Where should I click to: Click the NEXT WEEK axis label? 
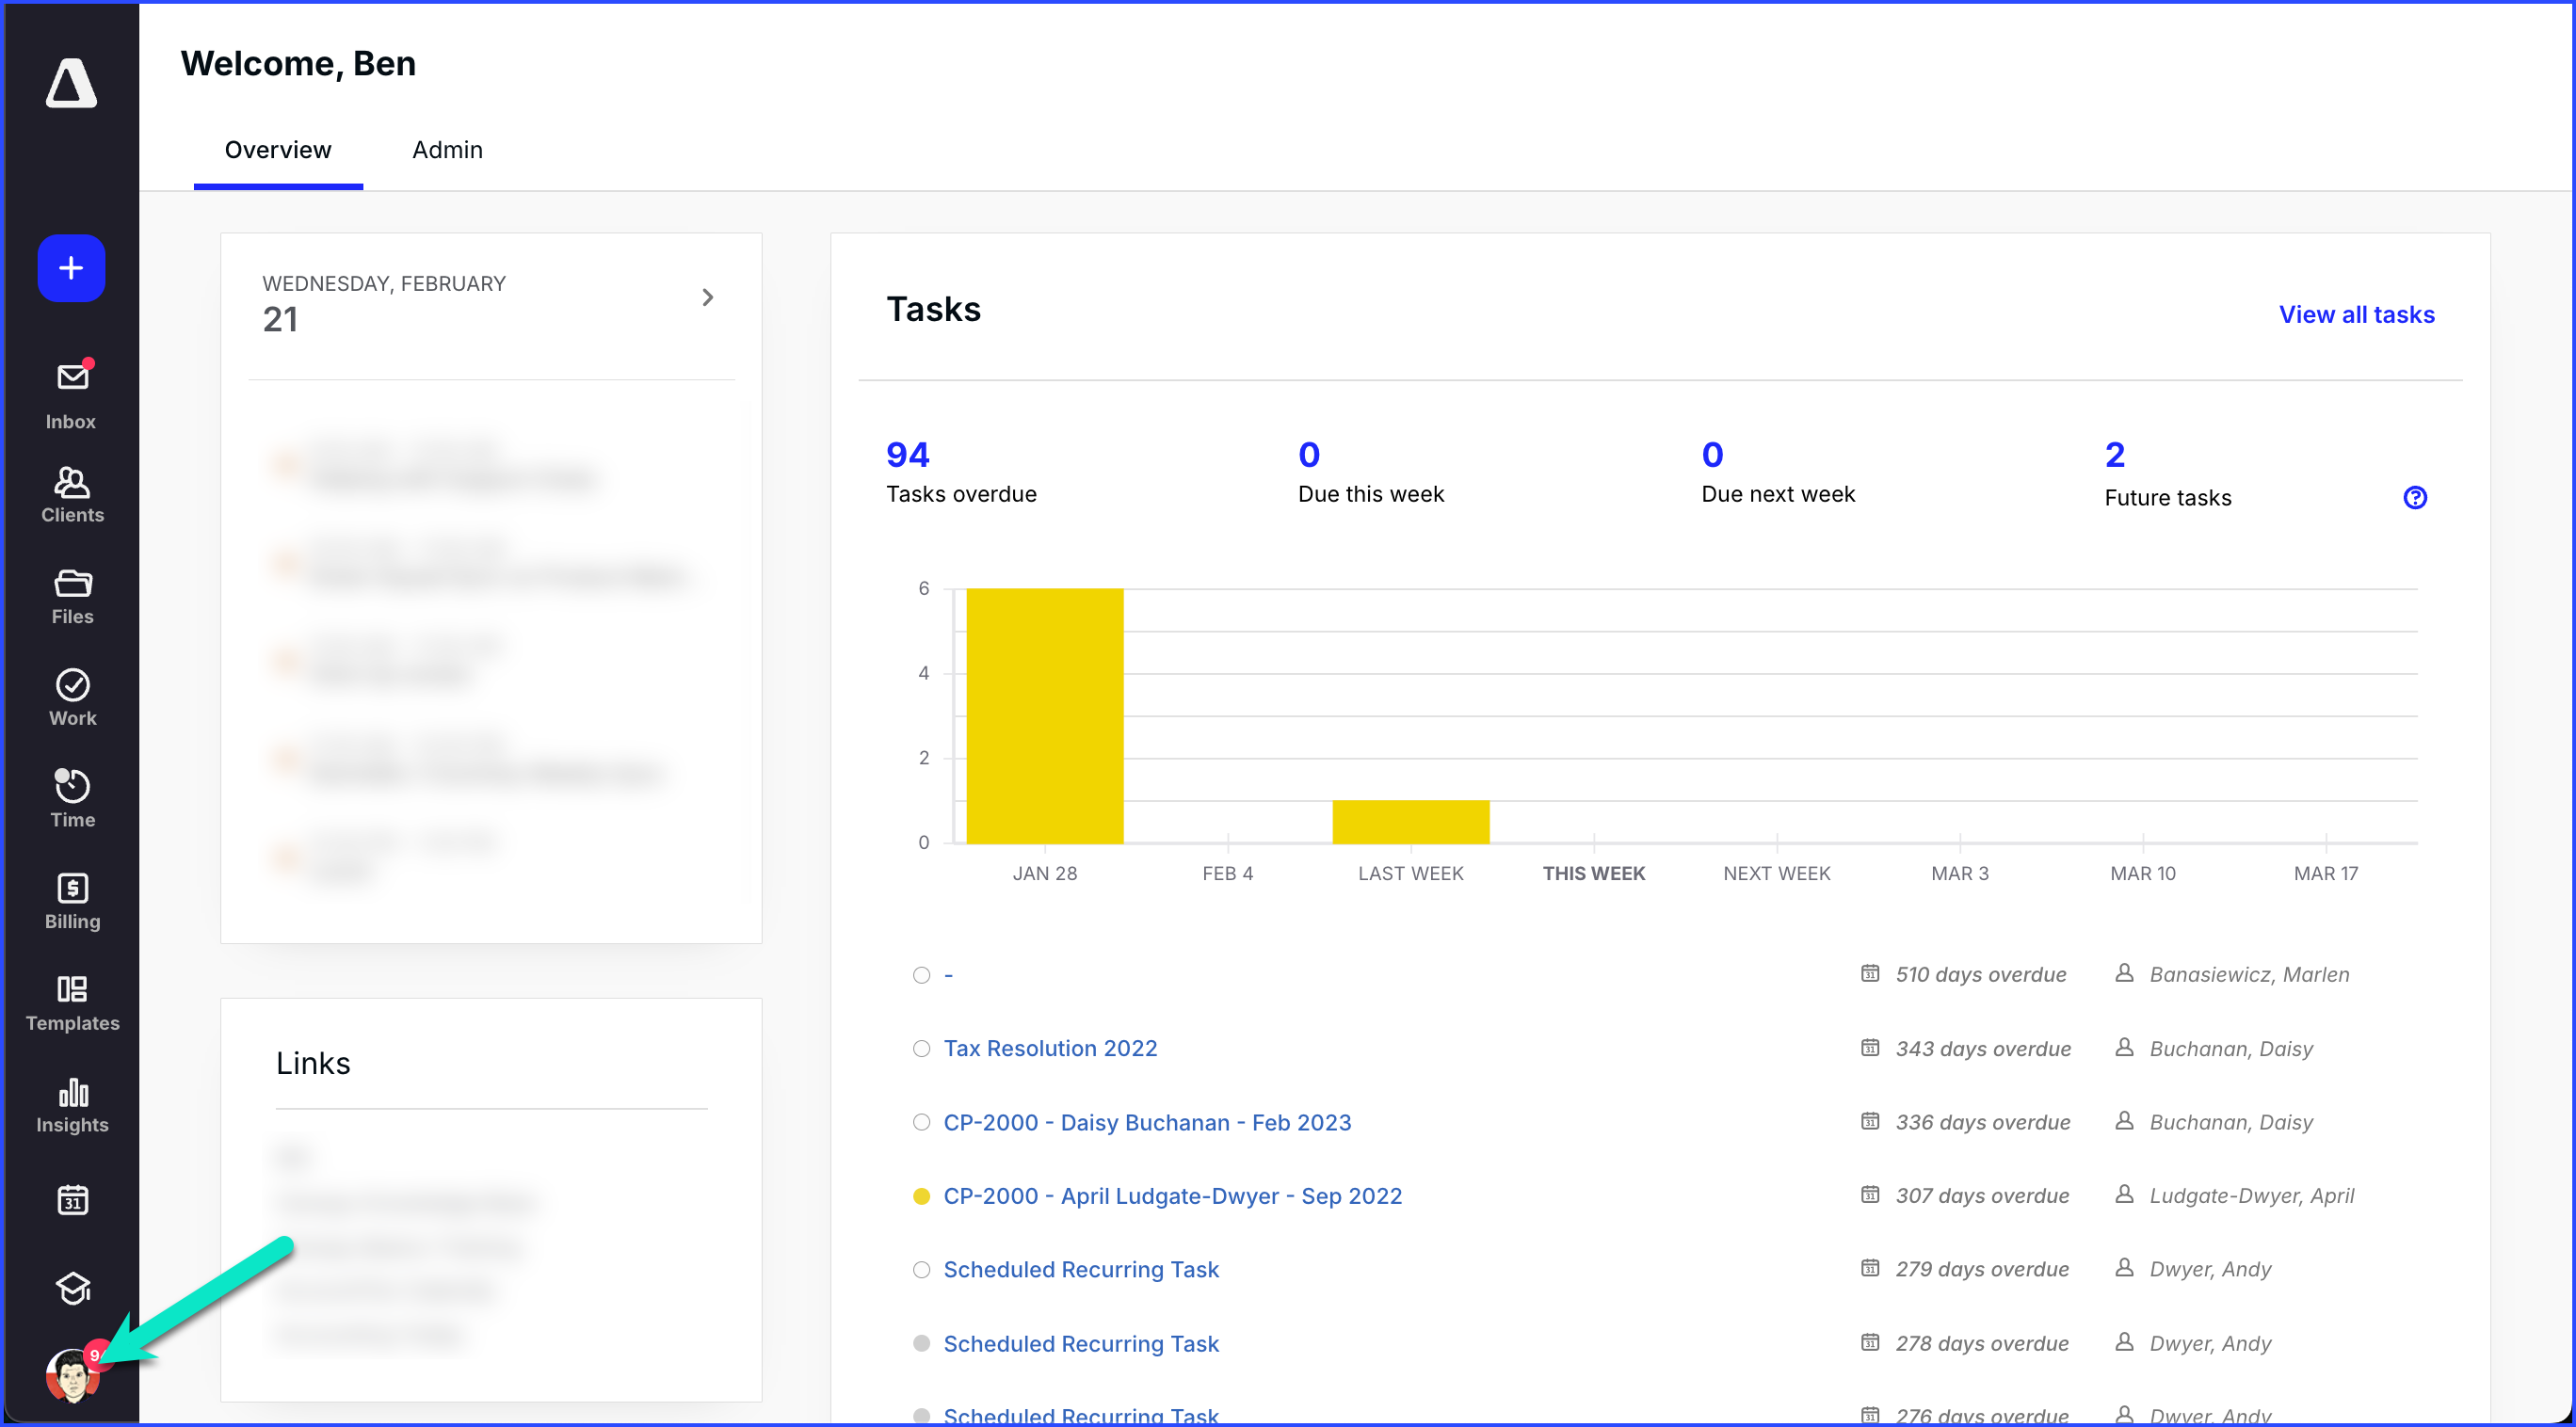pos(1776,873)
